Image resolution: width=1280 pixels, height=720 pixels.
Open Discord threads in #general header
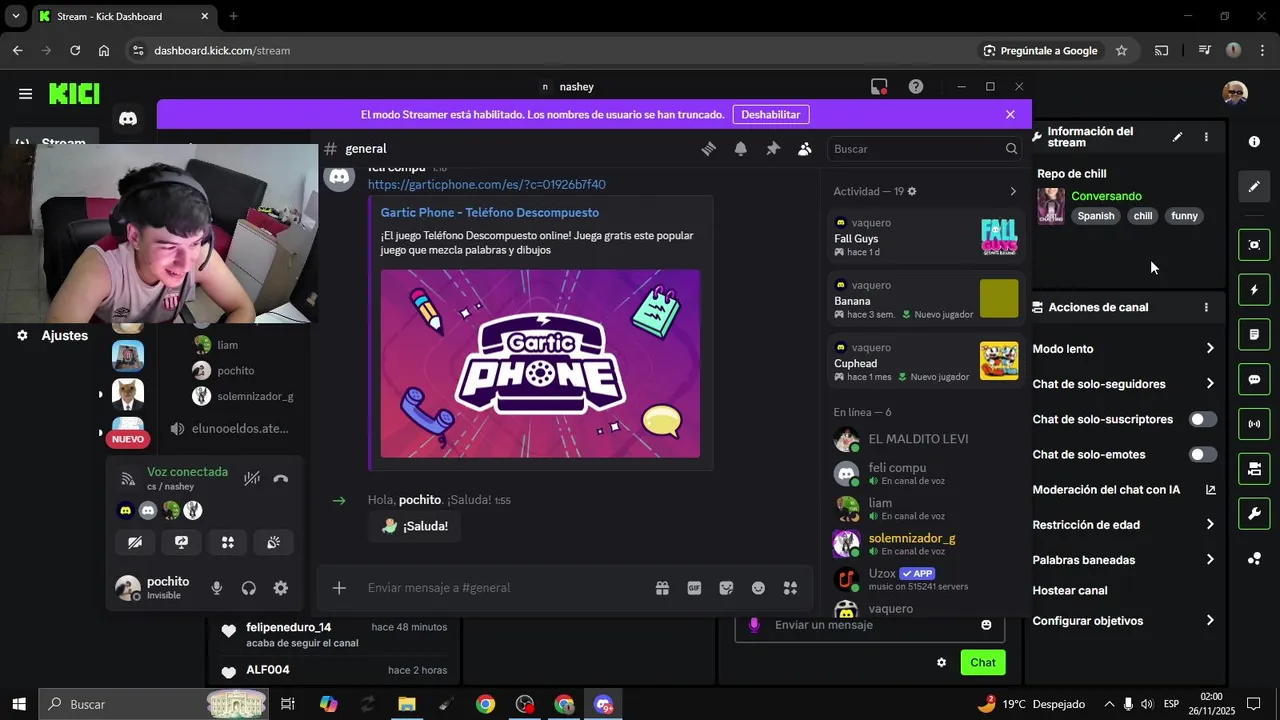pos(708,149)
